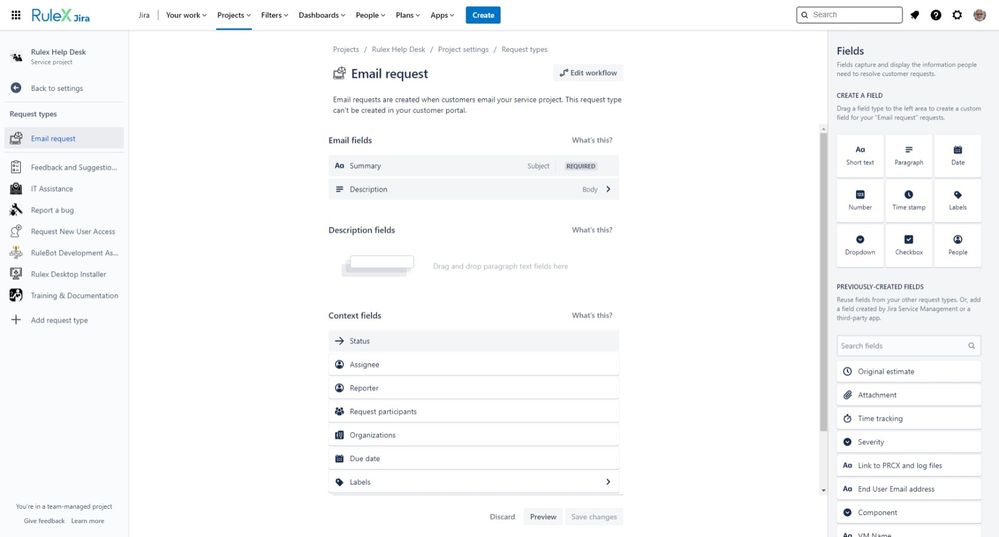
Task: Click the Create button
Action: click(483, 15)
